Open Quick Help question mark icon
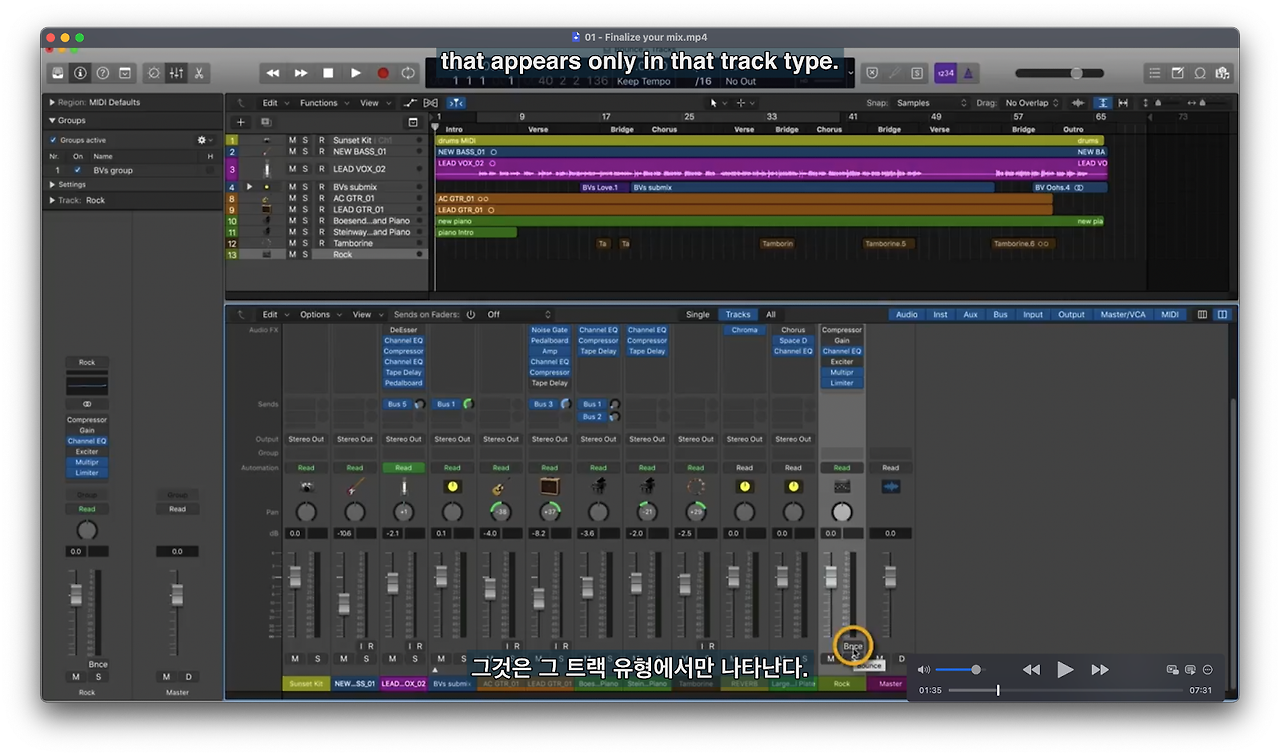Image resolution: width=1280 pixels, height=756 pixels. pyautogui.click(x=103, y=73)
